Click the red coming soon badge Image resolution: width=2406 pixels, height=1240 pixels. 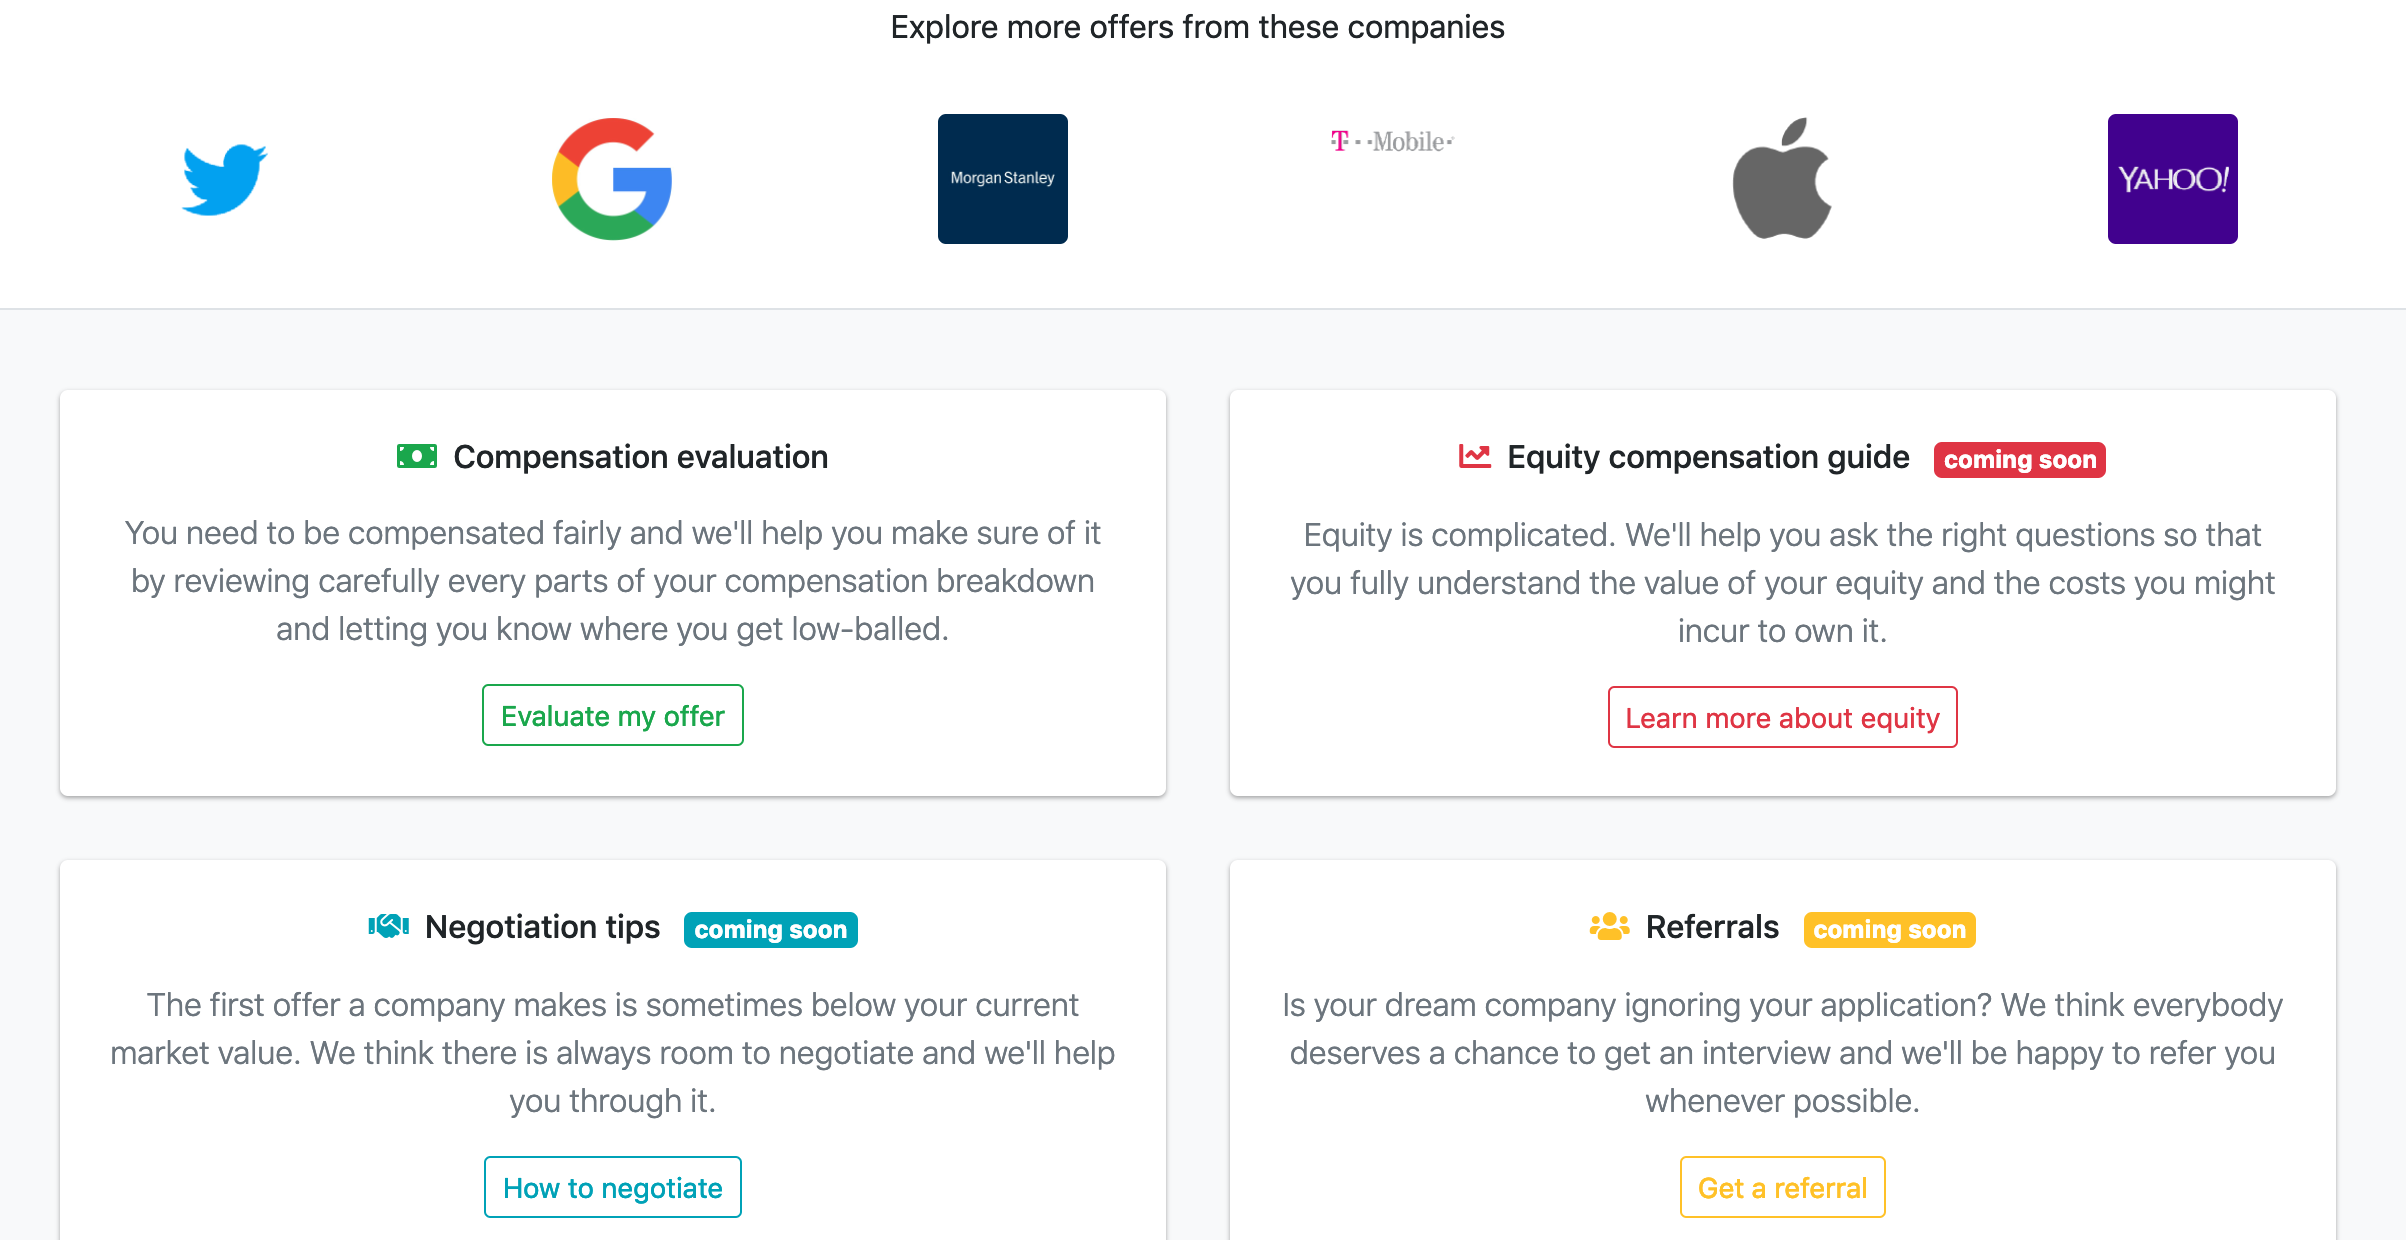click(2019, 459)
